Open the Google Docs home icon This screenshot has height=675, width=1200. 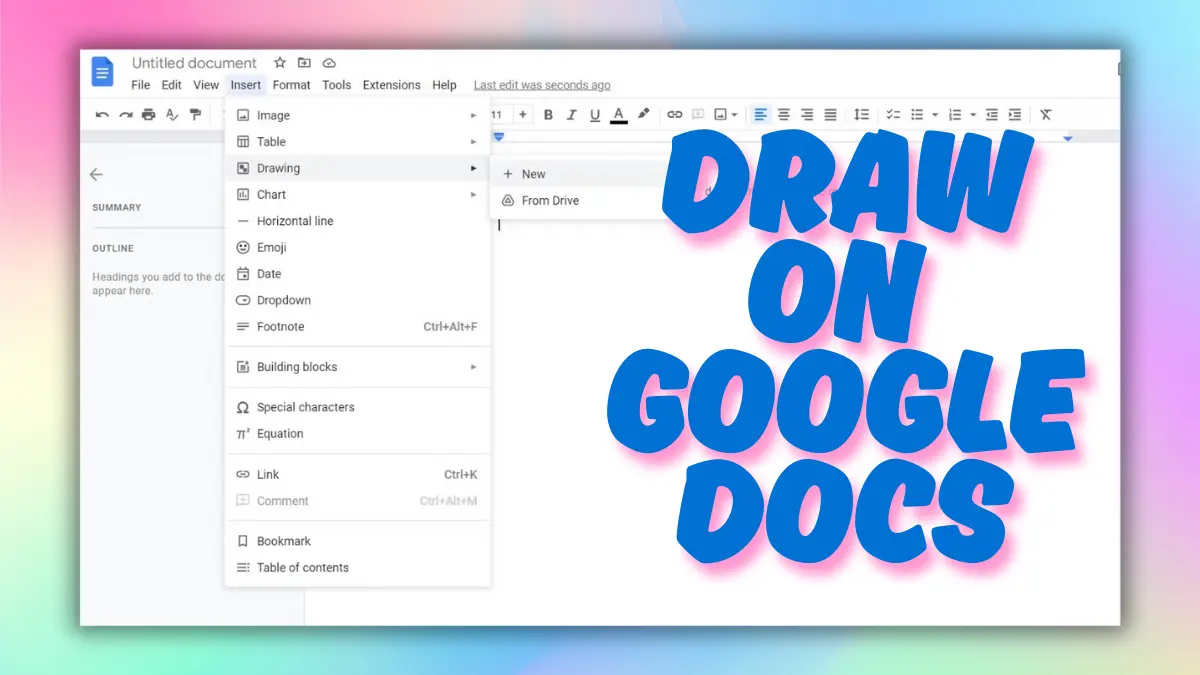click(102, 72)
